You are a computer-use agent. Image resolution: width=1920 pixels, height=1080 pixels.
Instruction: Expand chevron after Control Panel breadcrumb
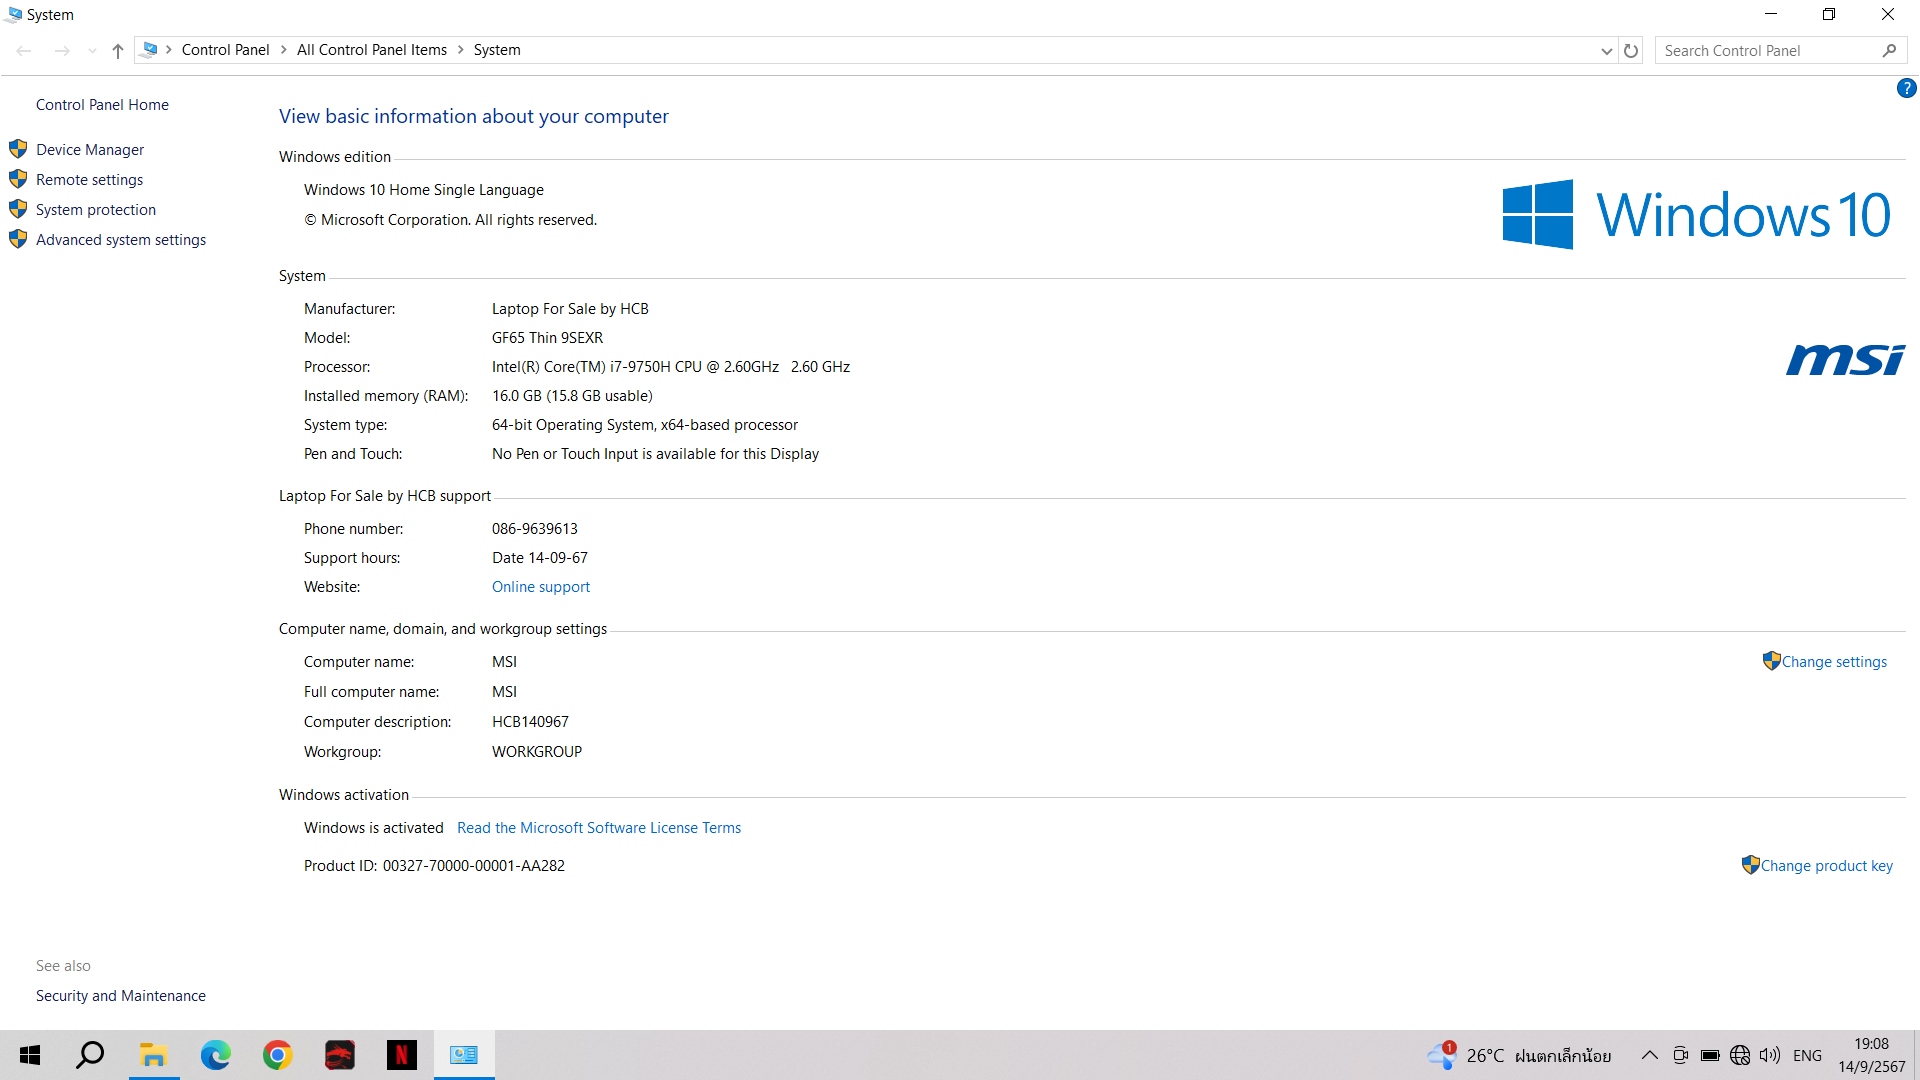(x=284, y=50)
